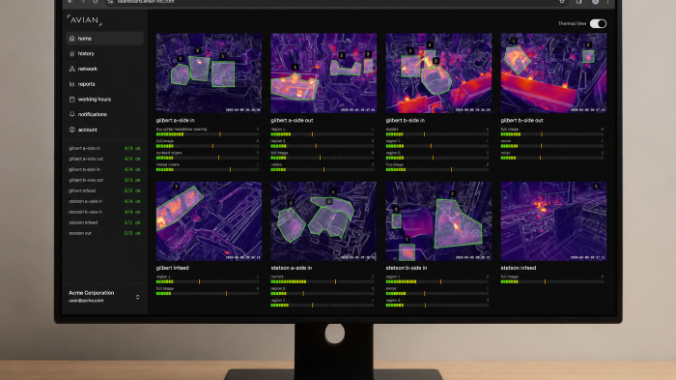This screenshot has height=380, width=676.
Task: Click the stetson b-side in card title
Action: coord(406,268)
